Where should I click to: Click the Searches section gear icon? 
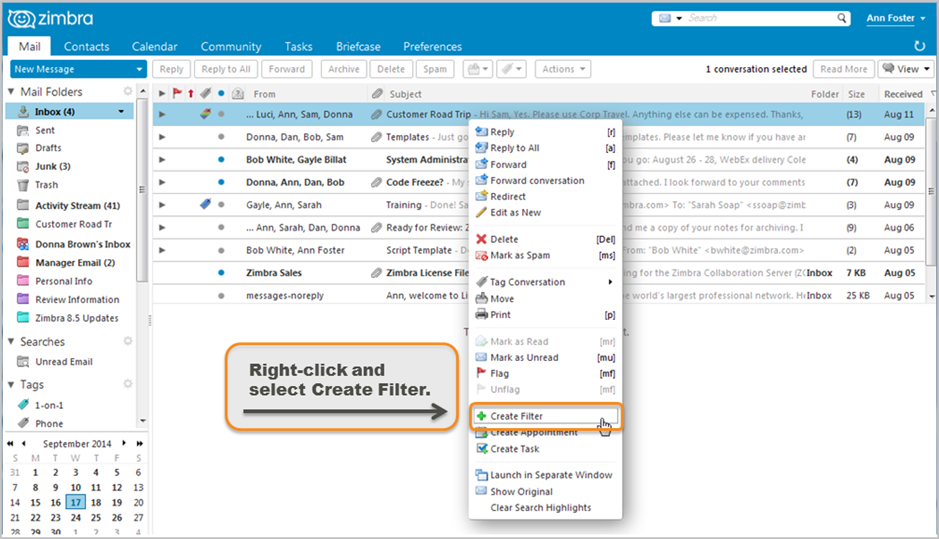point(128,341)
